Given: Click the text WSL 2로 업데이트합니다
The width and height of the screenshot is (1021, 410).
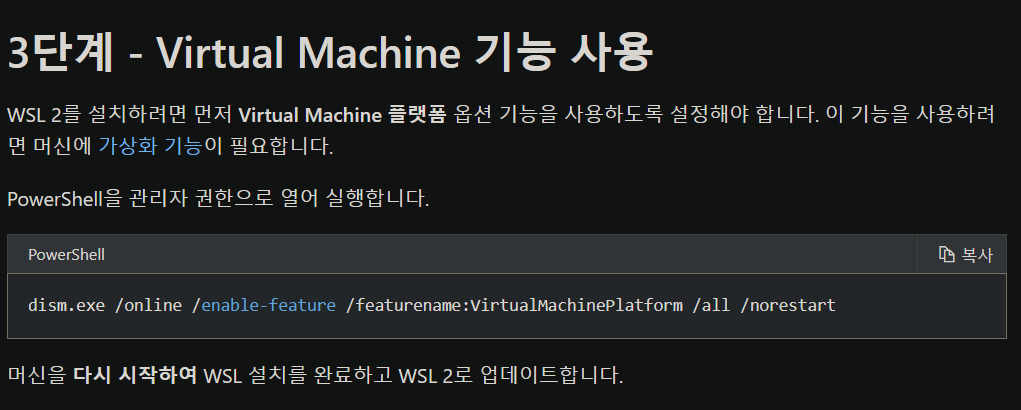Looking at the screenshot, I should point(510,376).
